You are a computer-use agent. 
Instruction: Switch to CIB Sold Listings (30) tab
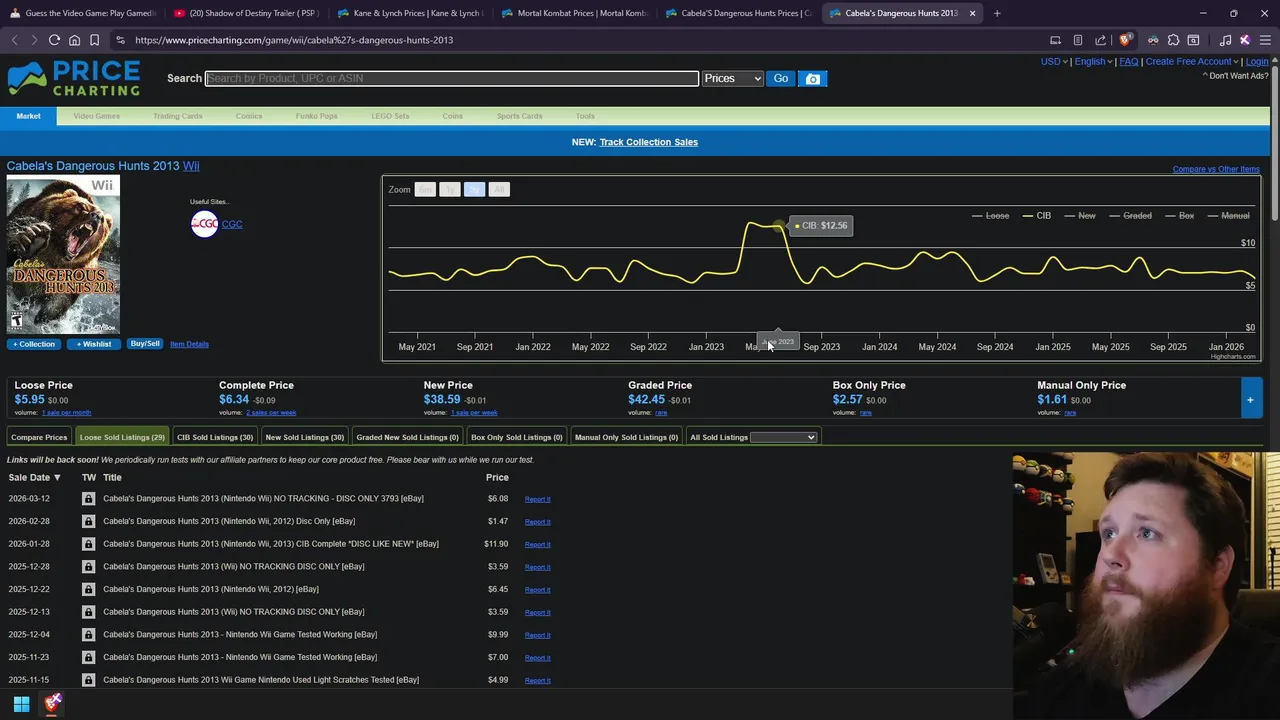(x=215, y=437)
